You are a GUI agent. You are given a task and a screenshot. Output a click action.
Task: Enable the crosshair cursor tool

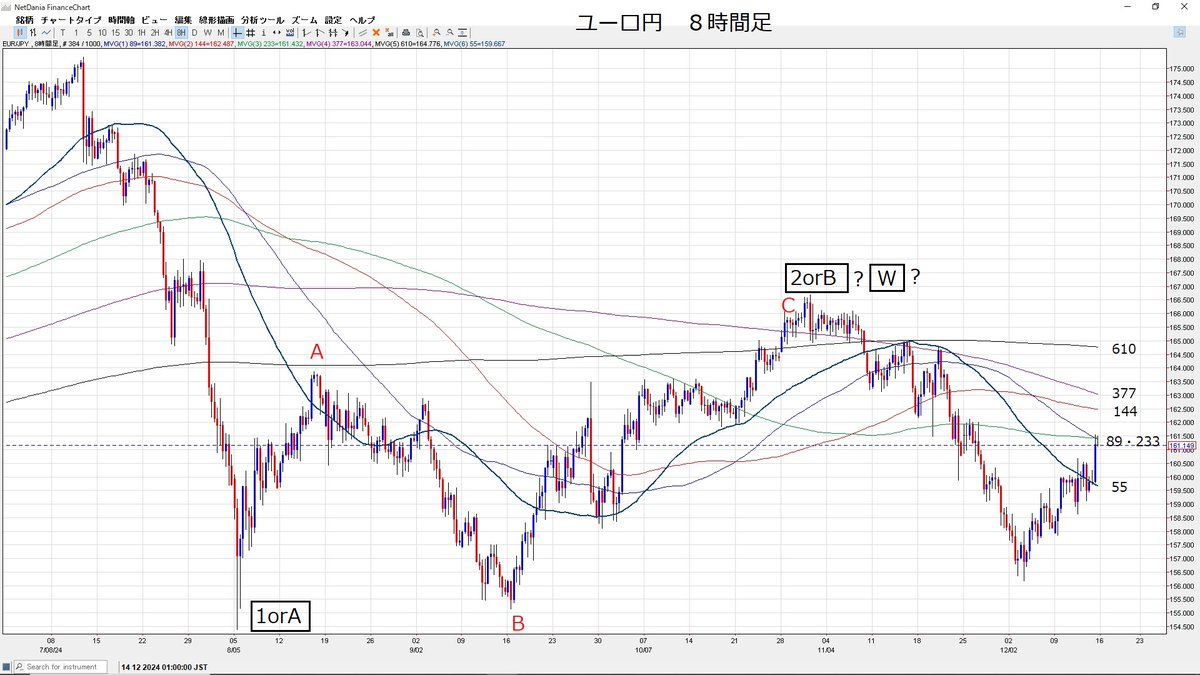[237, 33]
